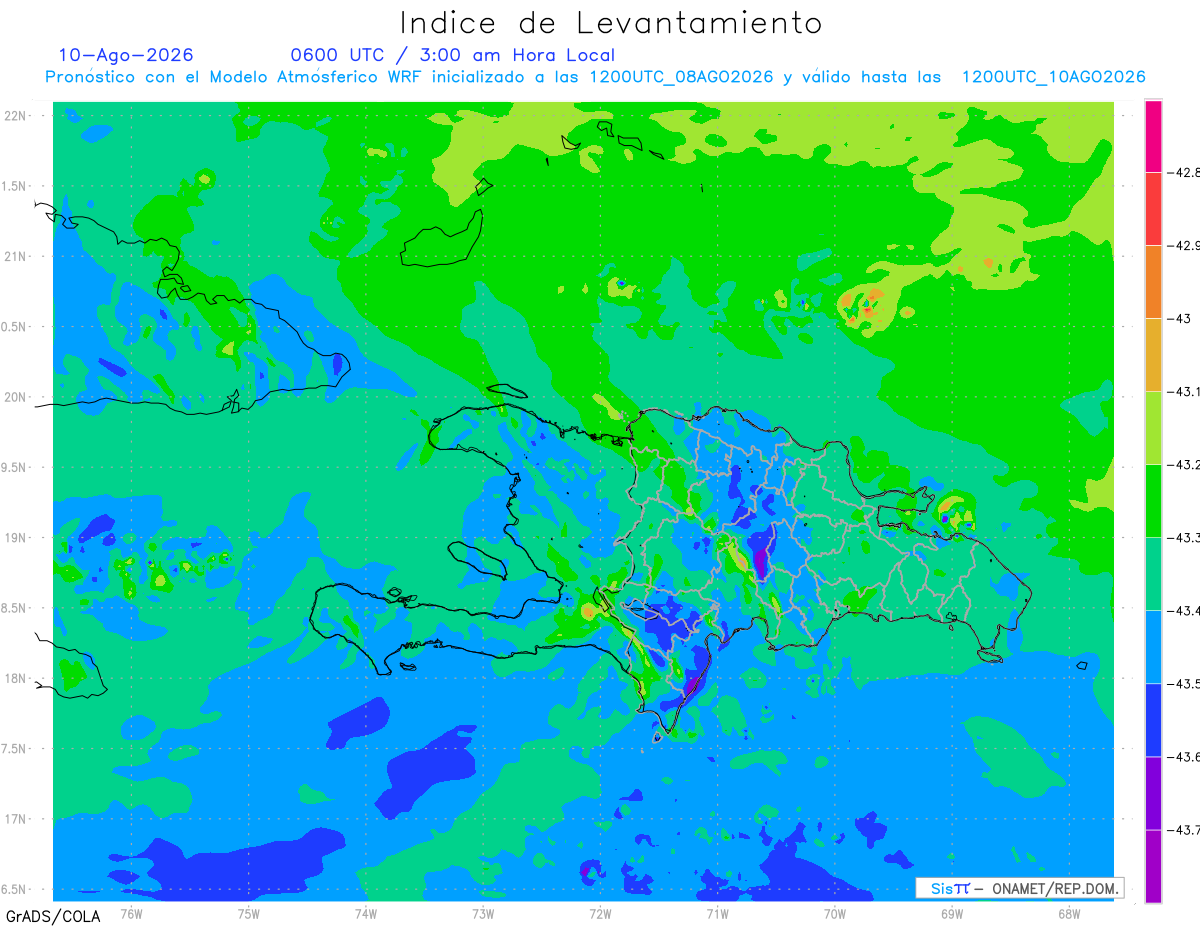Click the light blue swatch between -43.4 and -43.5

pyautogui.click(x=1153, y=647)
